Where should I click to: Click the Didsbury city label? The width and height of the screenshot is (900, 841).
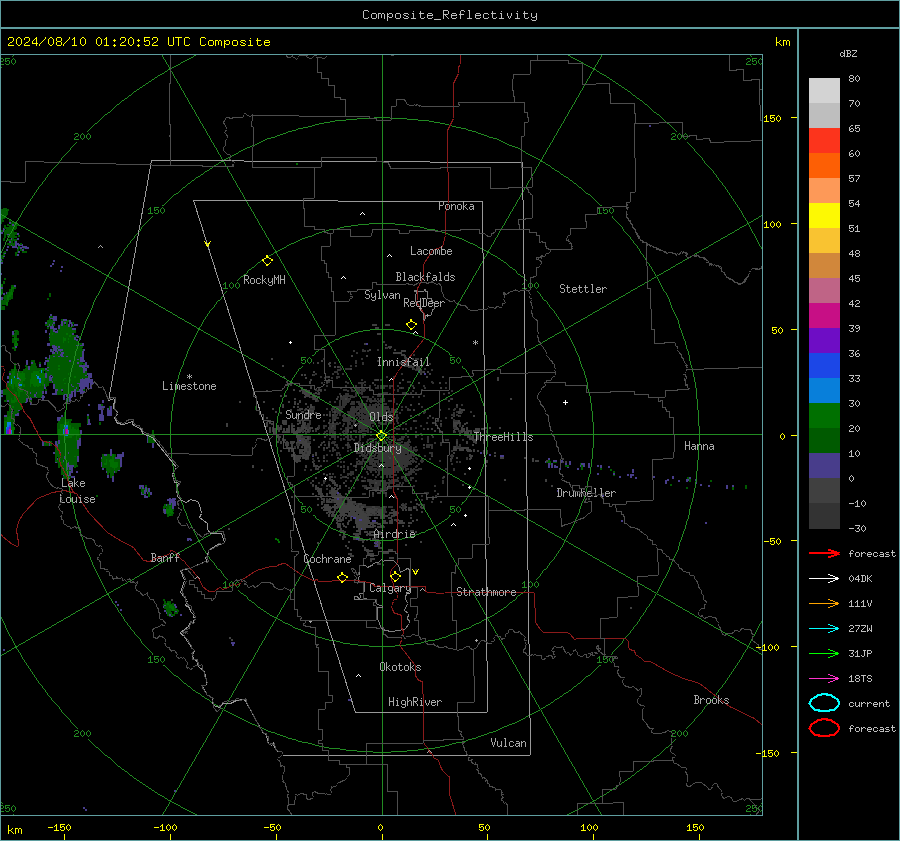coord(378,448)
